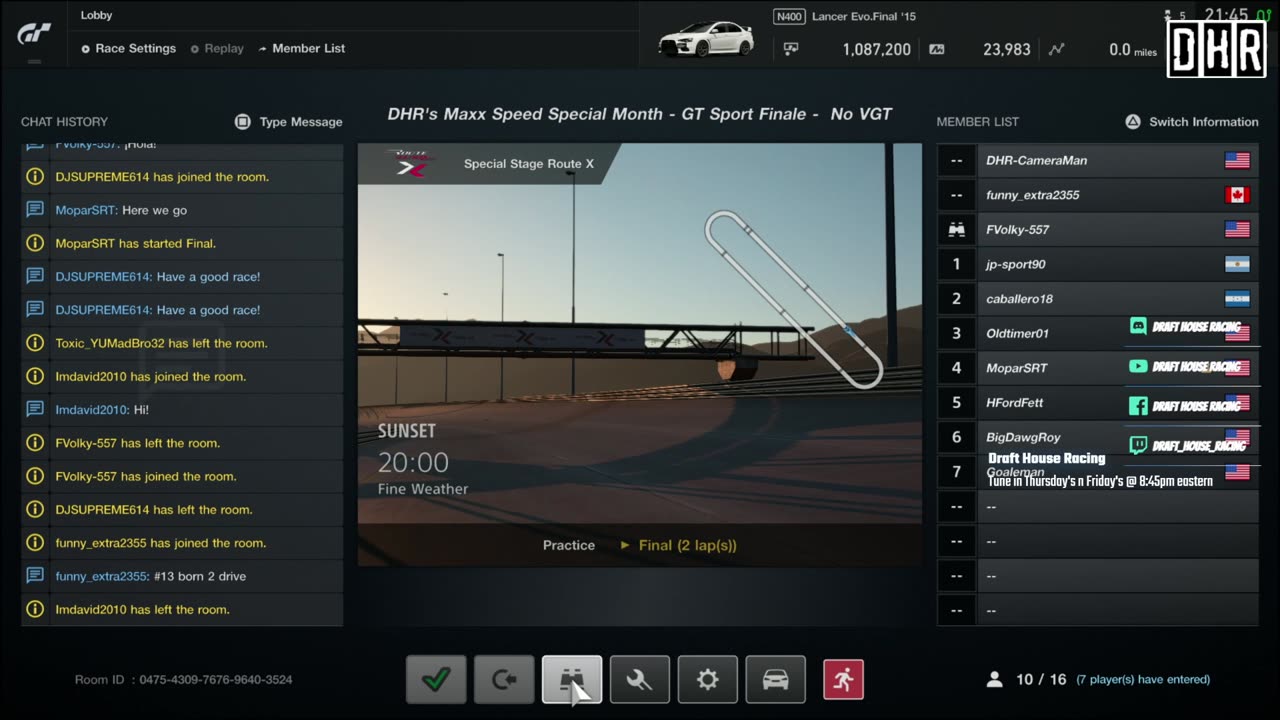Select member row HFordFett

(x=1098, y=403)
